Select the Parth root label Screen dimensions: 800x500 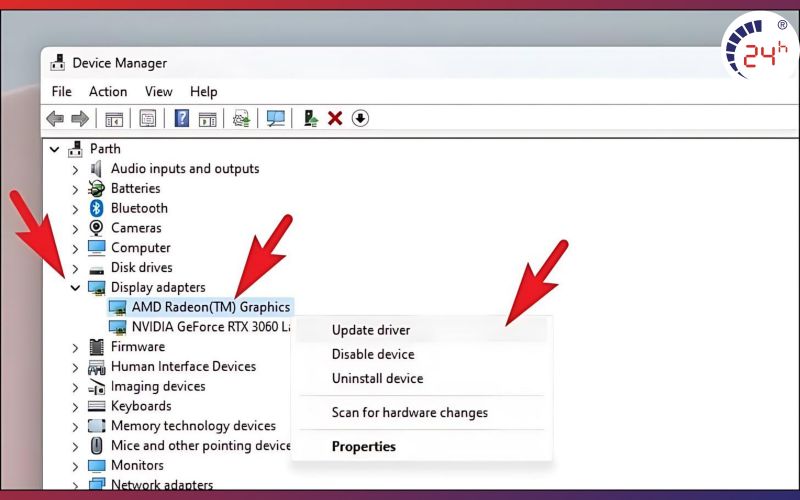pos(105,148)
